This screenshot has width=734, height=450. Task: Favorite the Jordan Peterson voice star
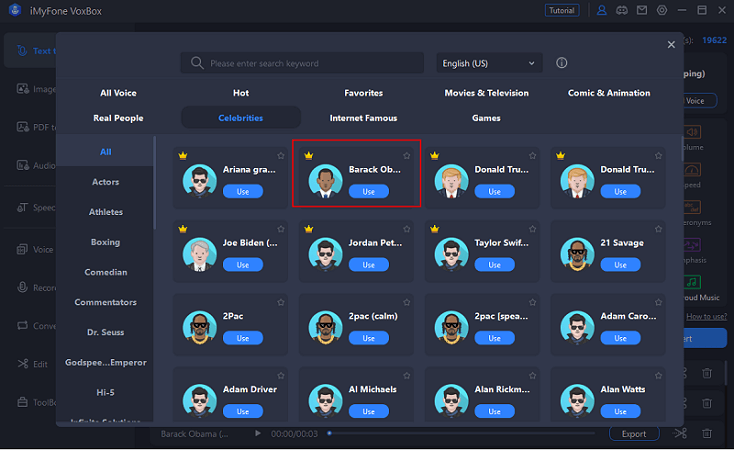click(406, 229)
